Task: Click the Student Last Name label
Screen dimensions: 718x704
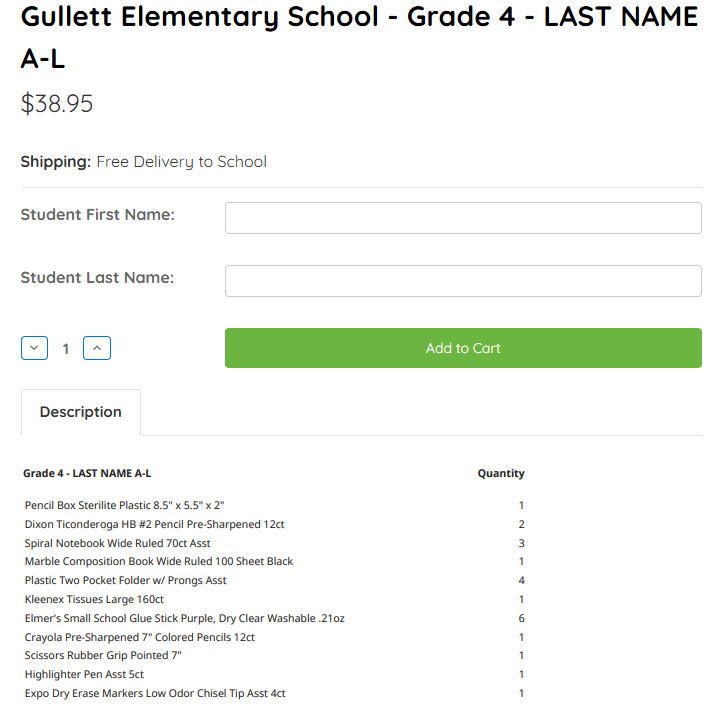Action: 97,277
